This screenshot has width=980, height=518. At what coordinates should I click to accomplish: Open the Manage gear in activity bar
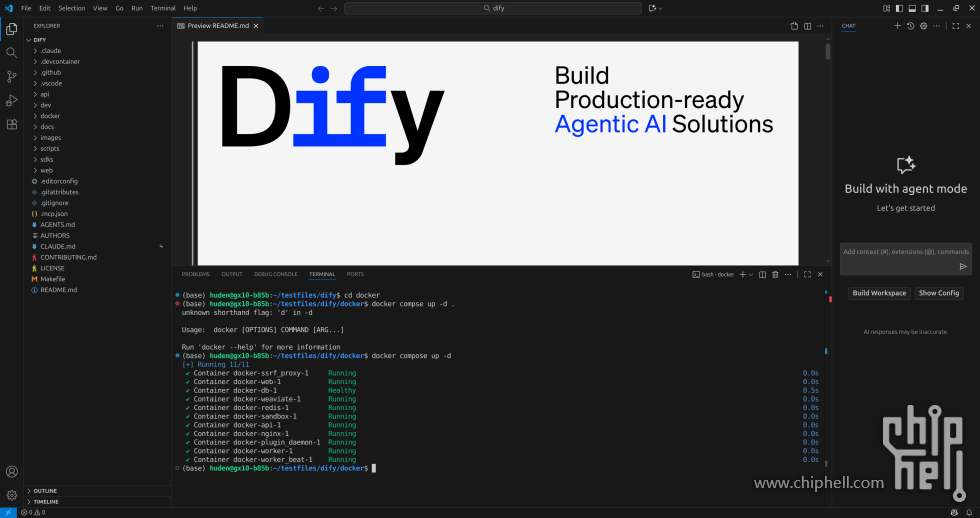(12, 495)
